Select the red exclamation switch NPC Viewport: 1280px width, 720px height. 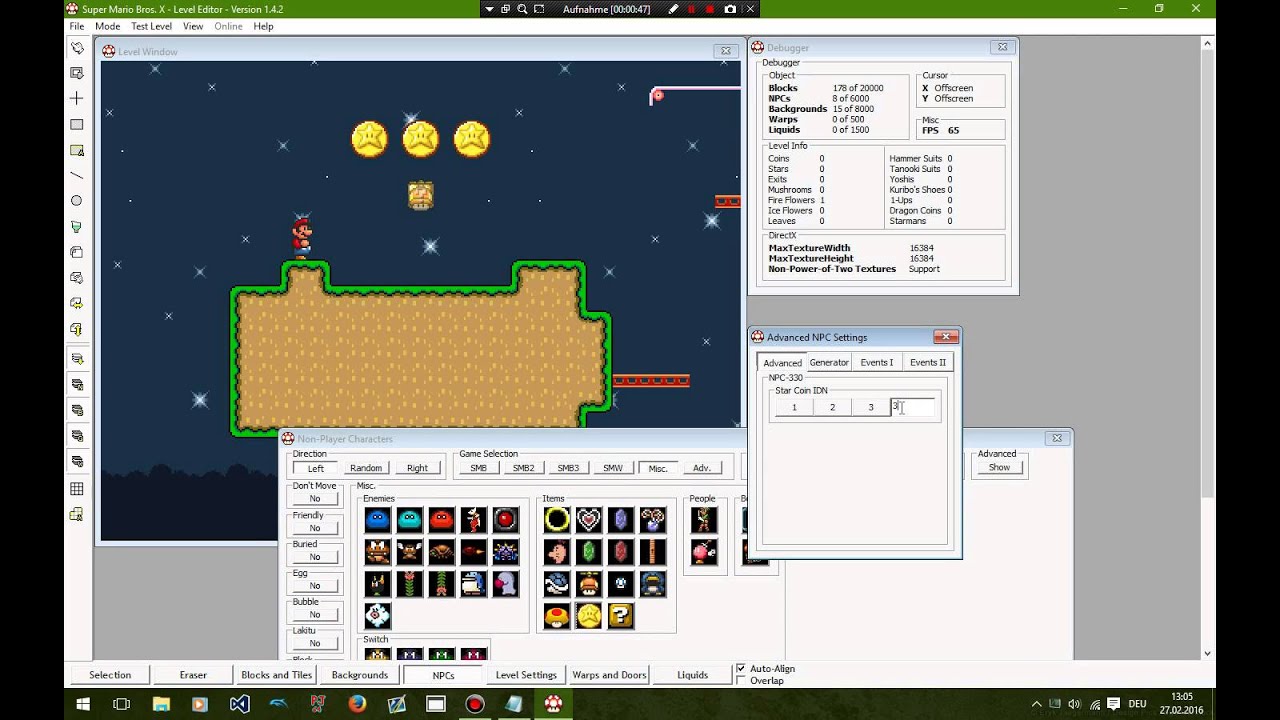(x=473, y=654)
